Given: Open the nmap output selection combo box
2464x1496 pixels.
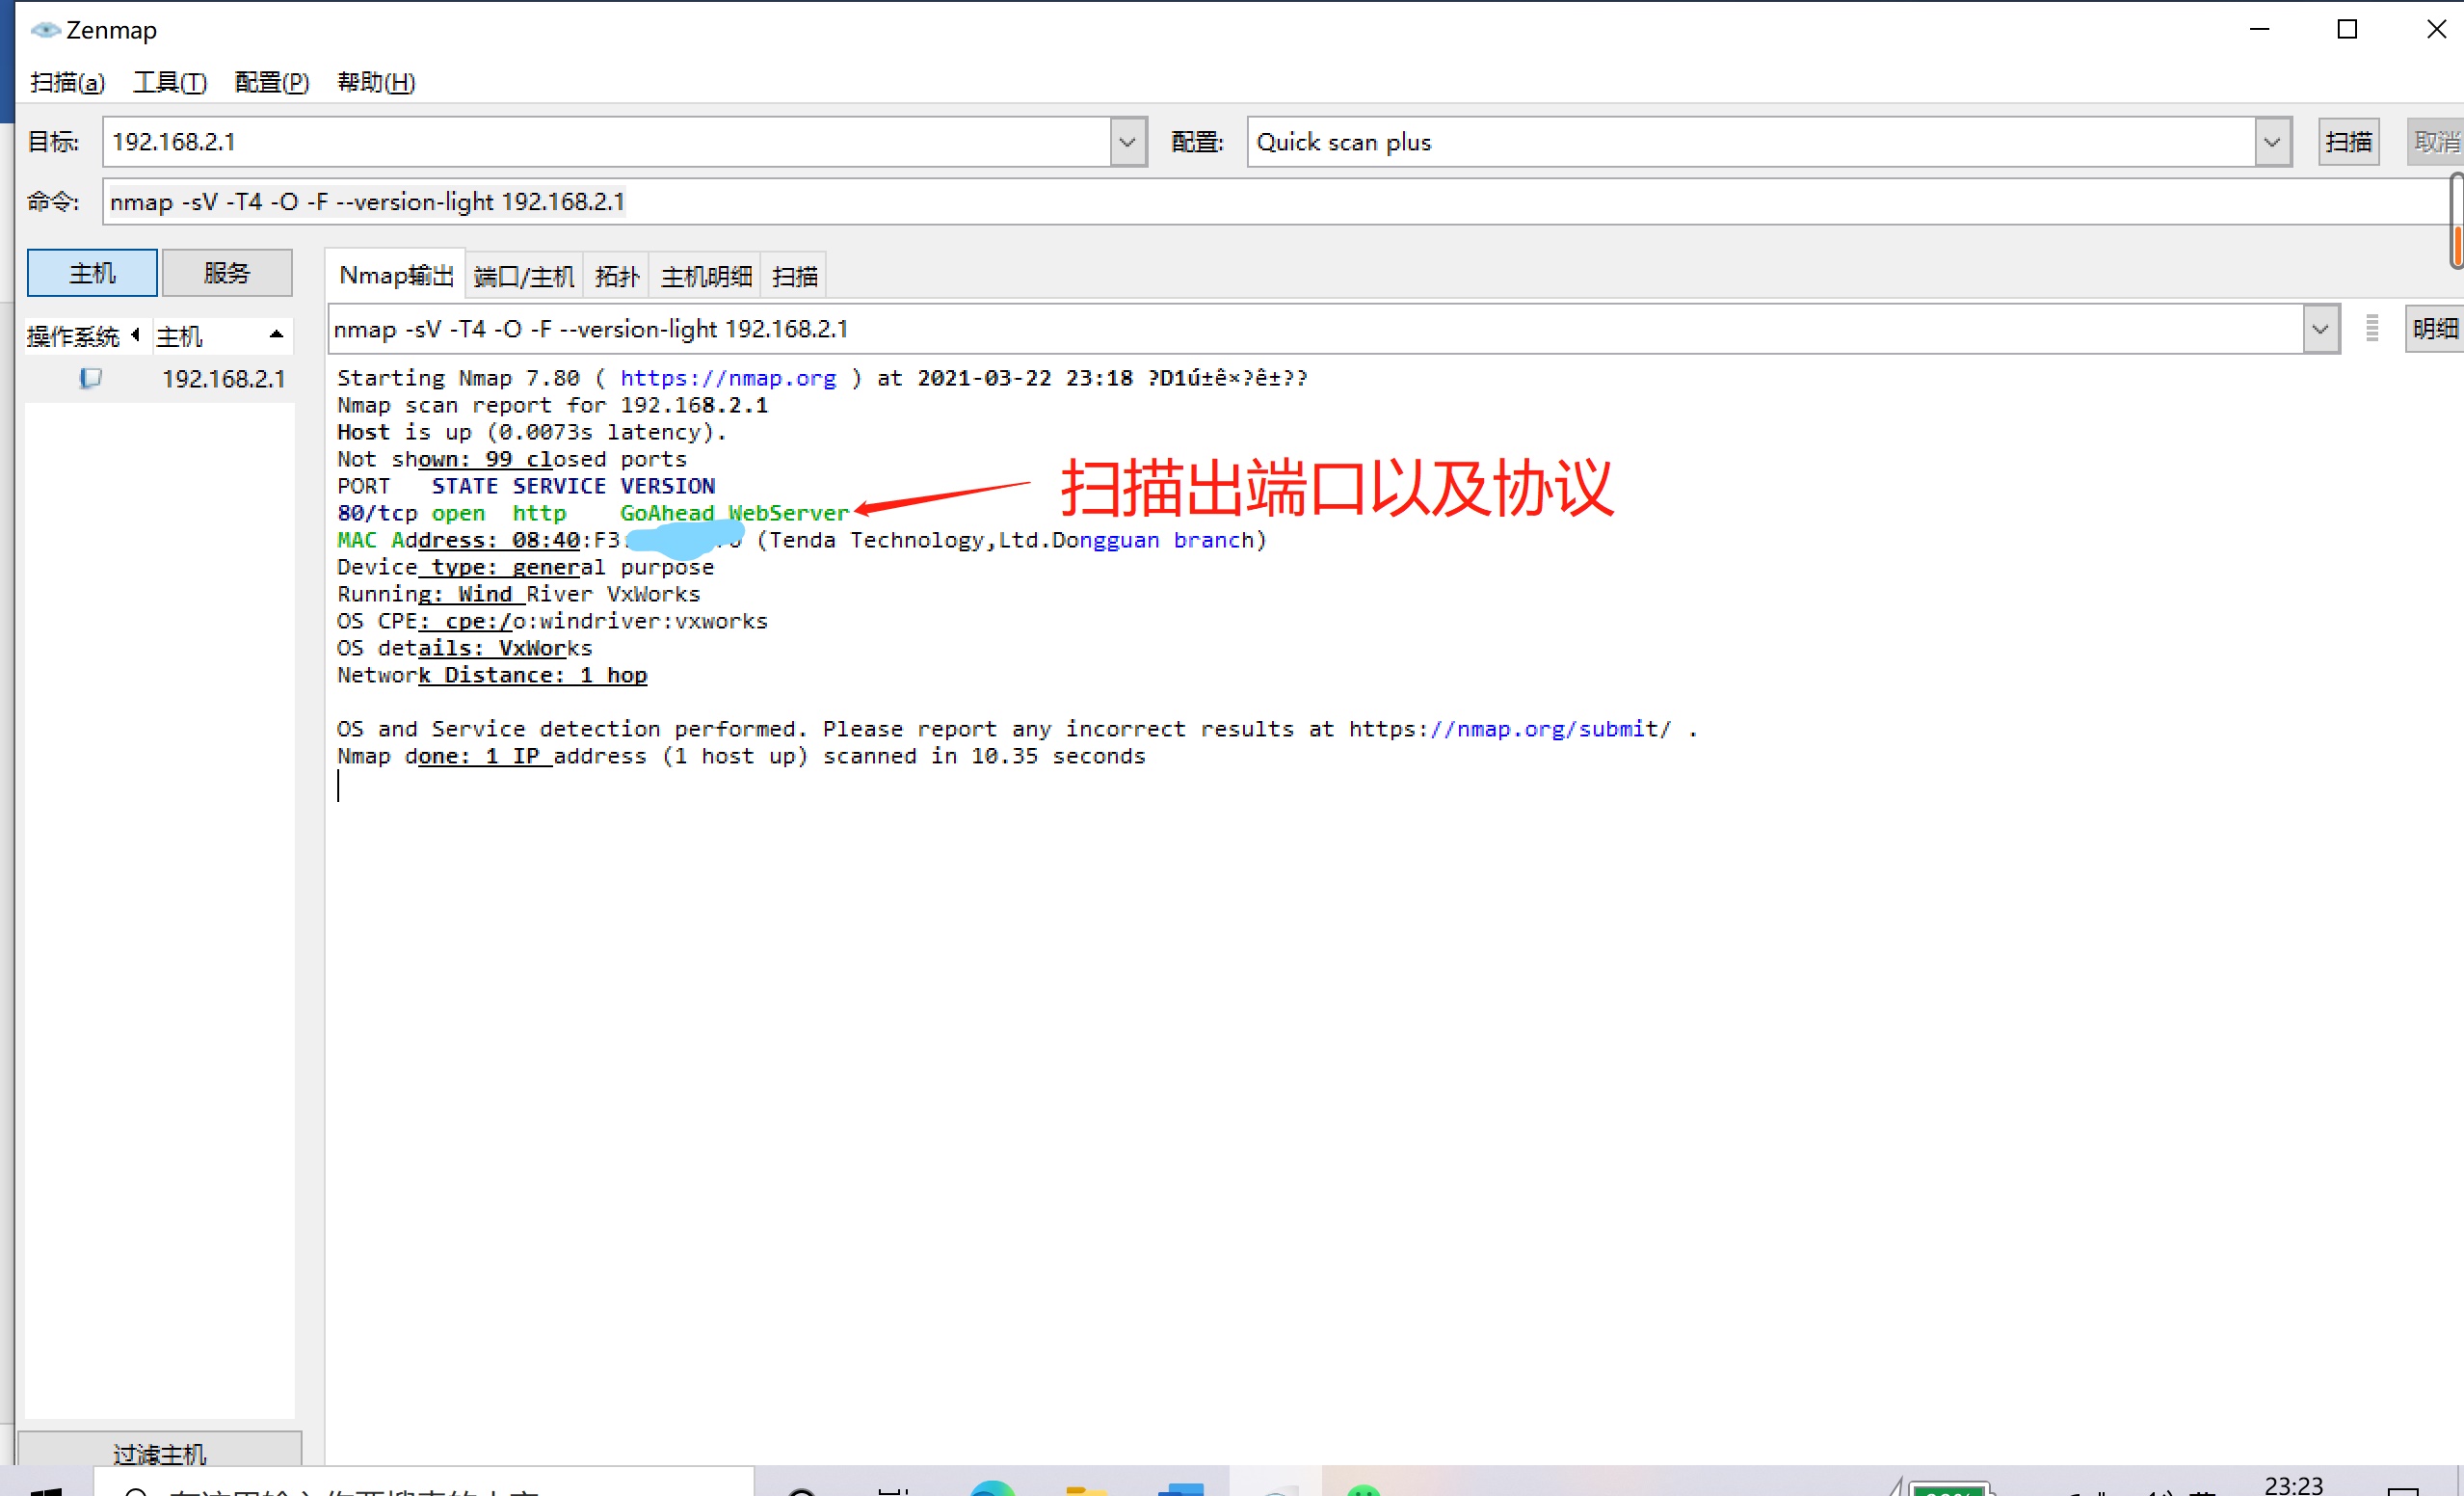Looking at the screenshot, I should point(1334,329).
